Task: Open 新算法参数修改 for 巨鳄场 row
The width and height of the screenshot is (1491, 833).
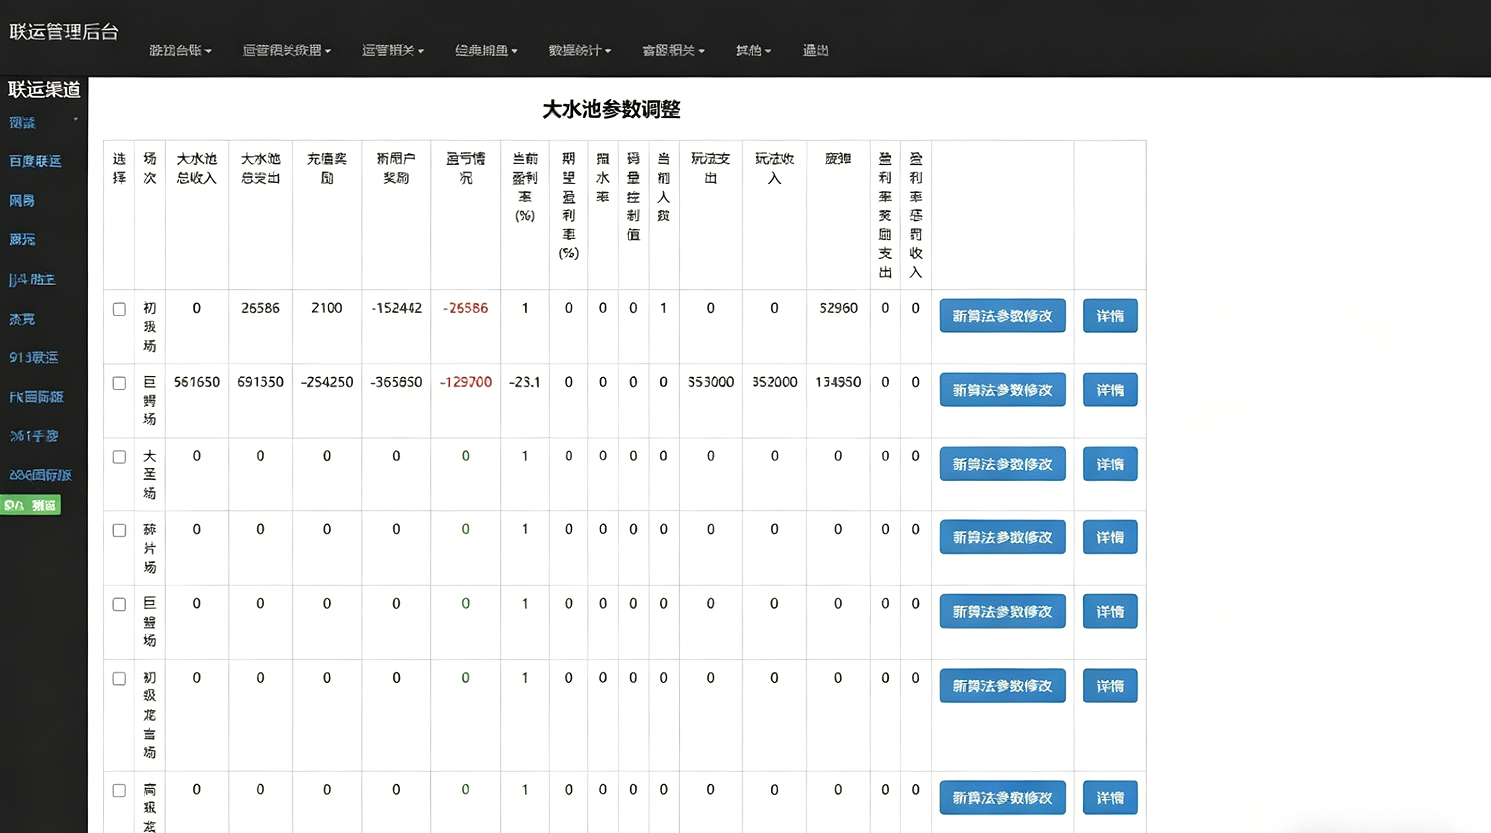Action: point(1002,390)
